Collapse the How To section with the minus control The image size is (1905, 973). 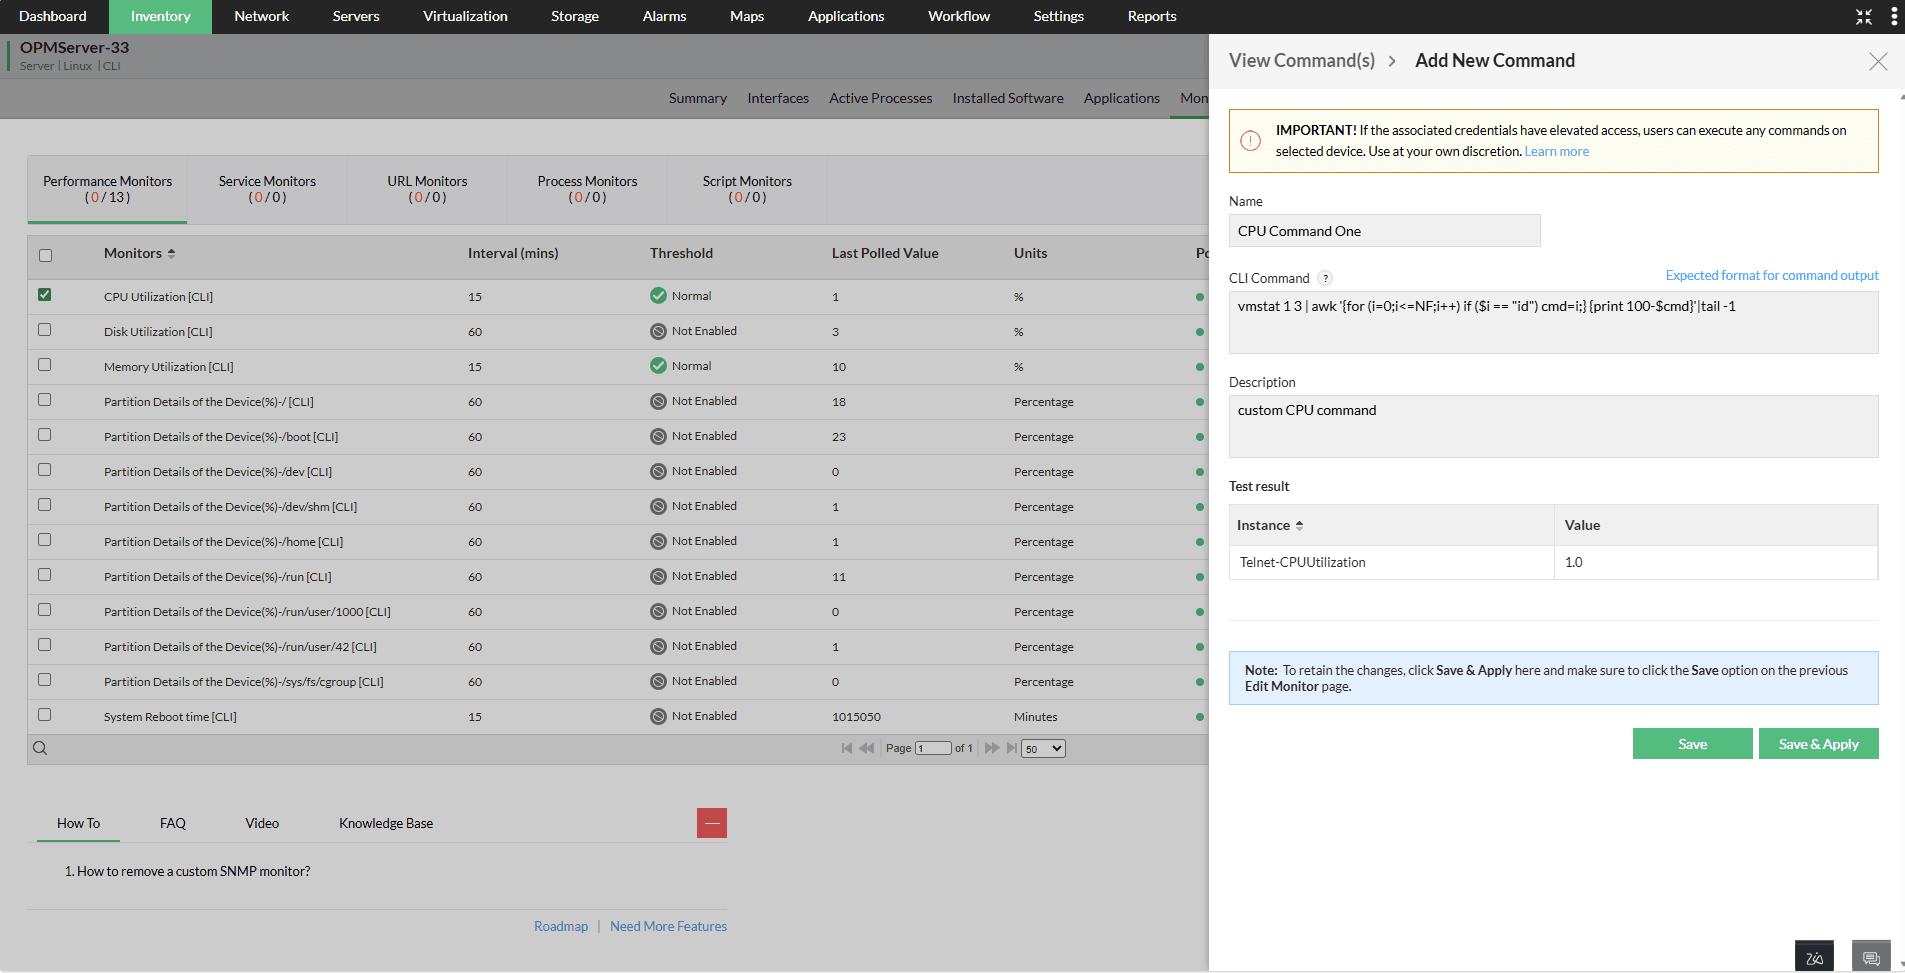[712, 822]
